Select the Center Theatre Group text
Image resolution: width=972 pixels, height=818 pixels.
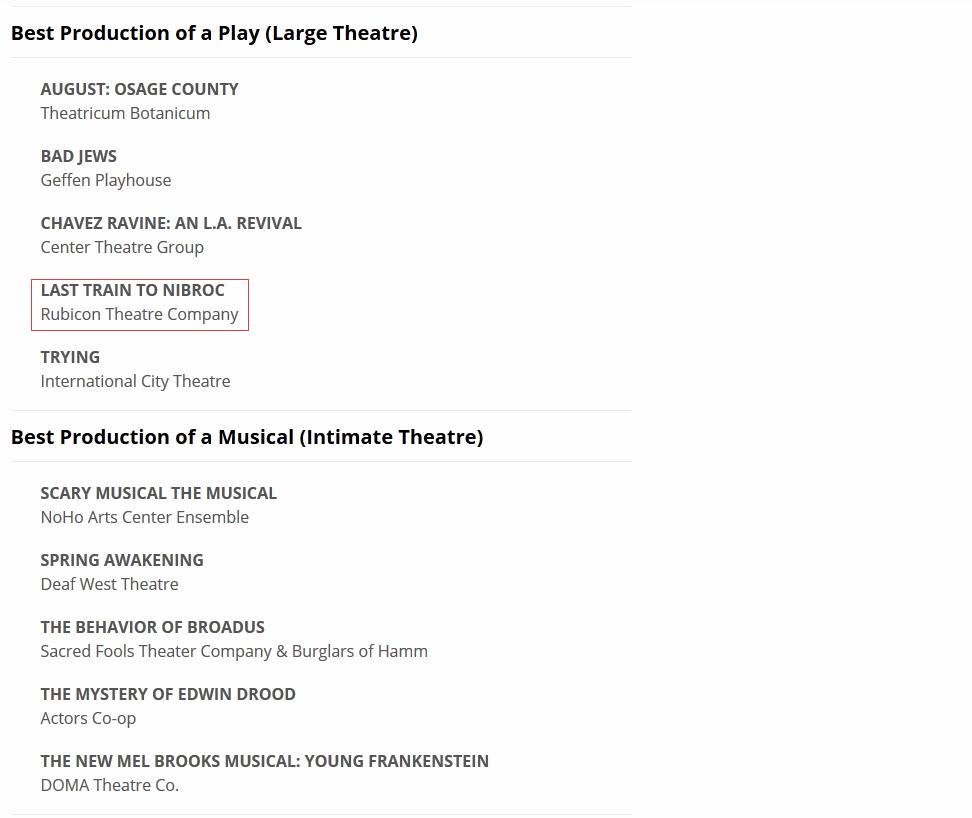(x=122, y=247)
